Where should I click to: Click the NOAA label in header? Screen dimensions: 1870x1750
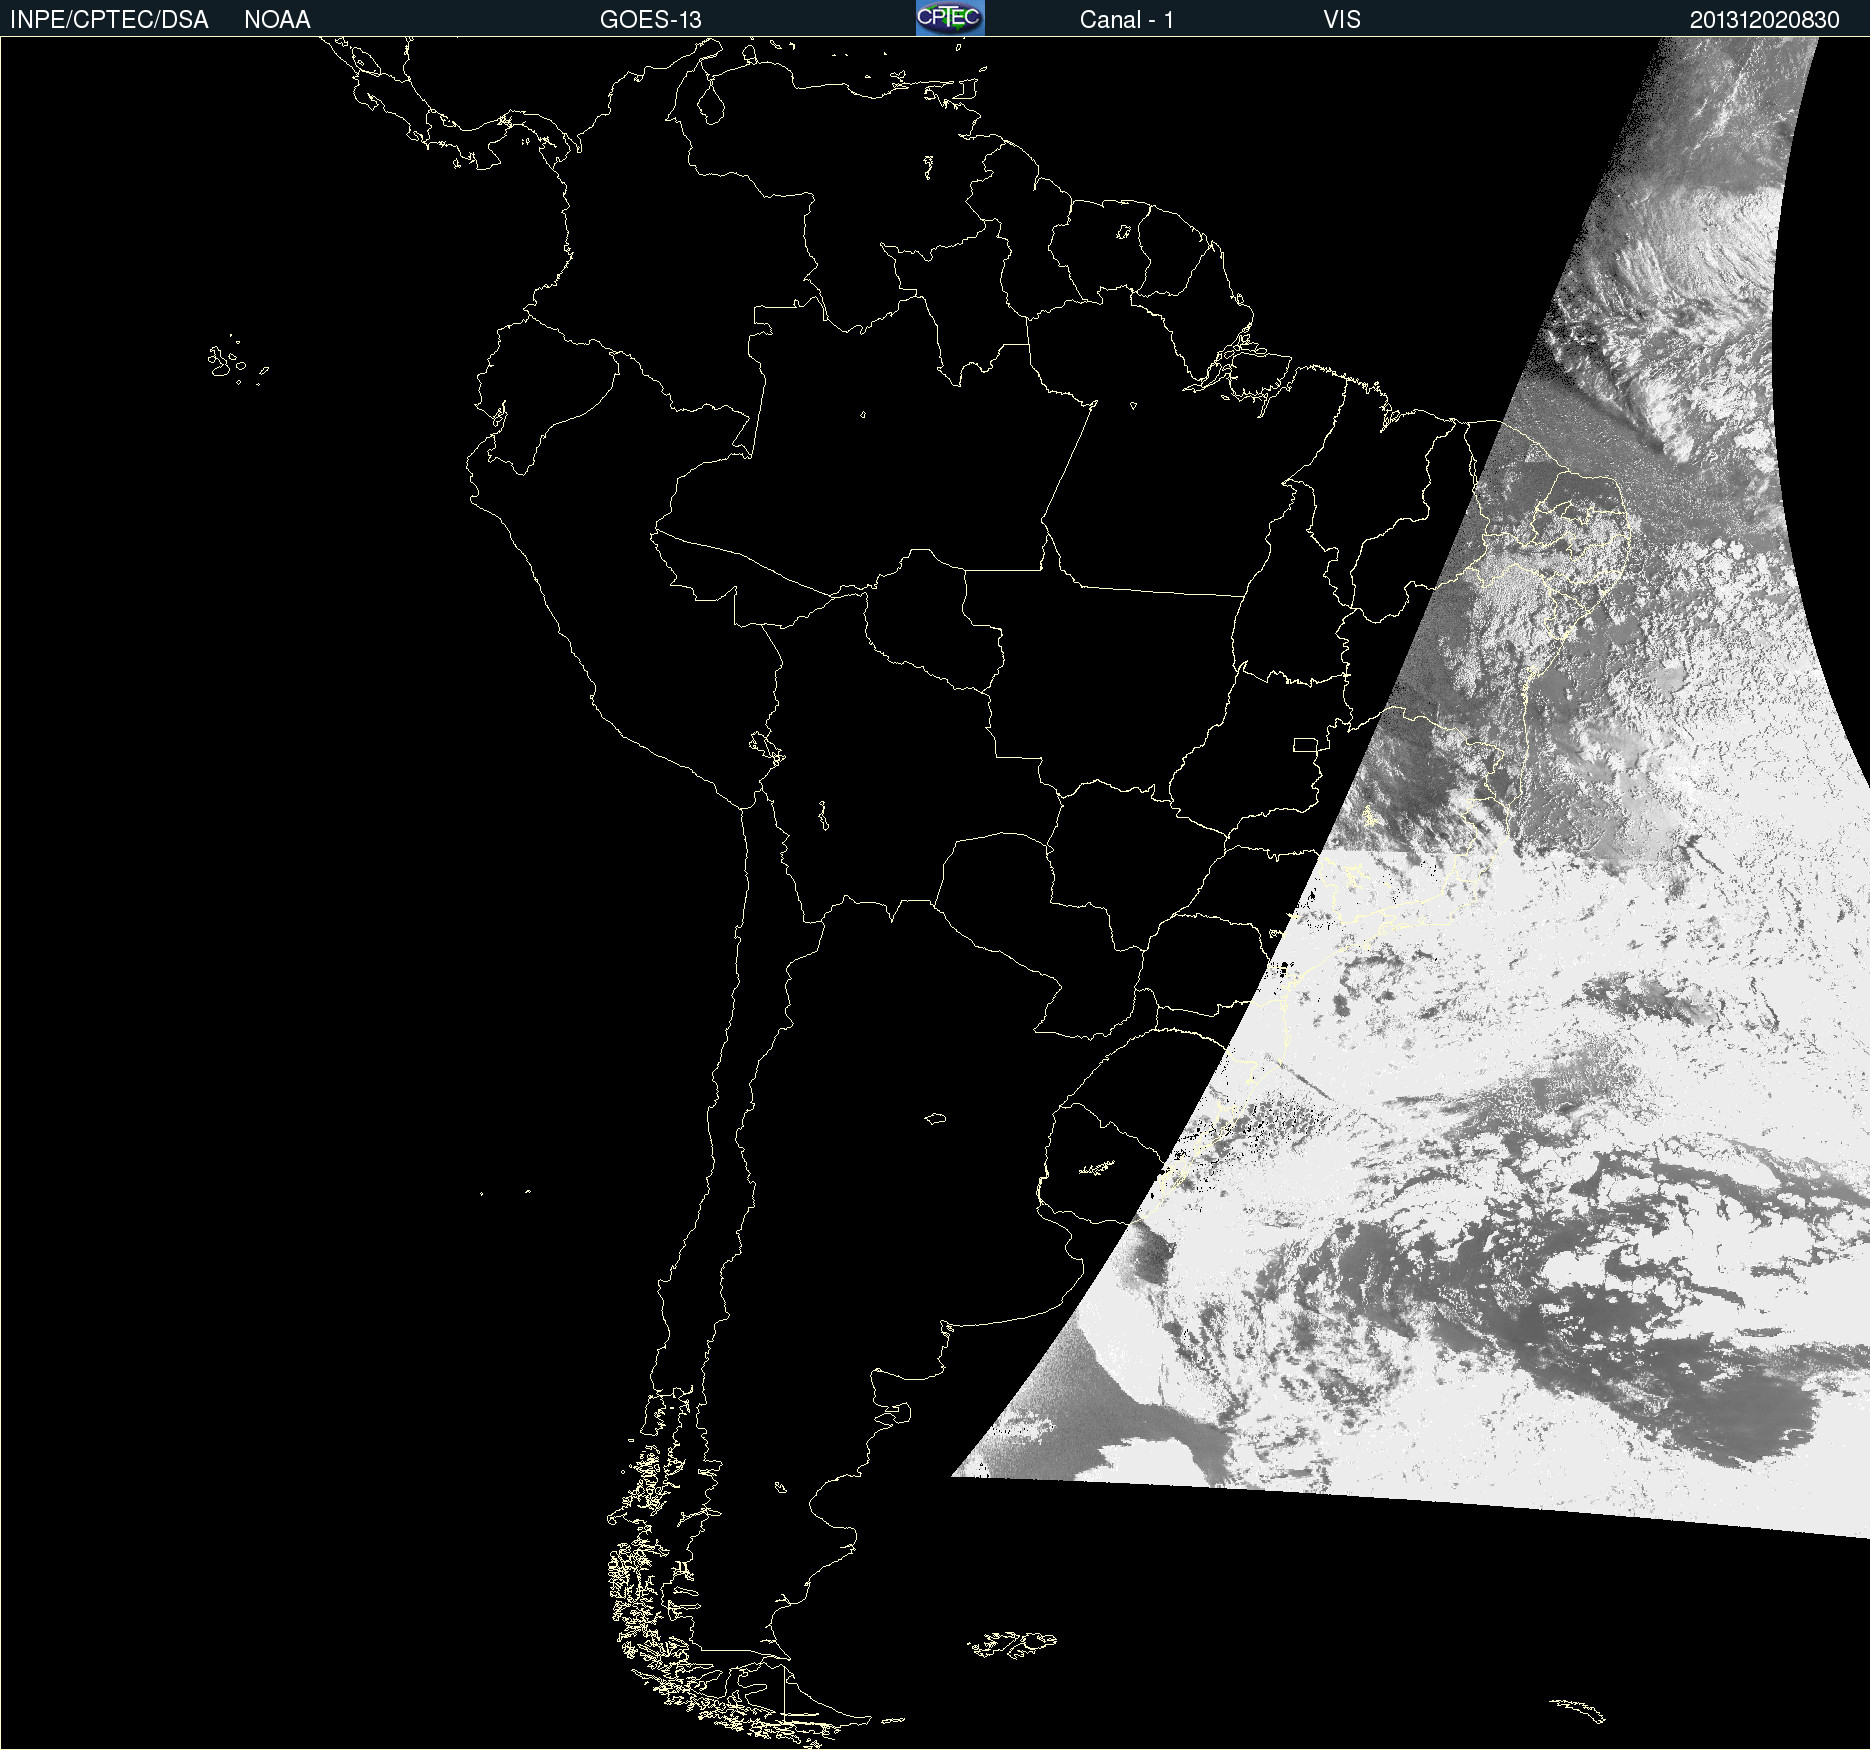277,20
